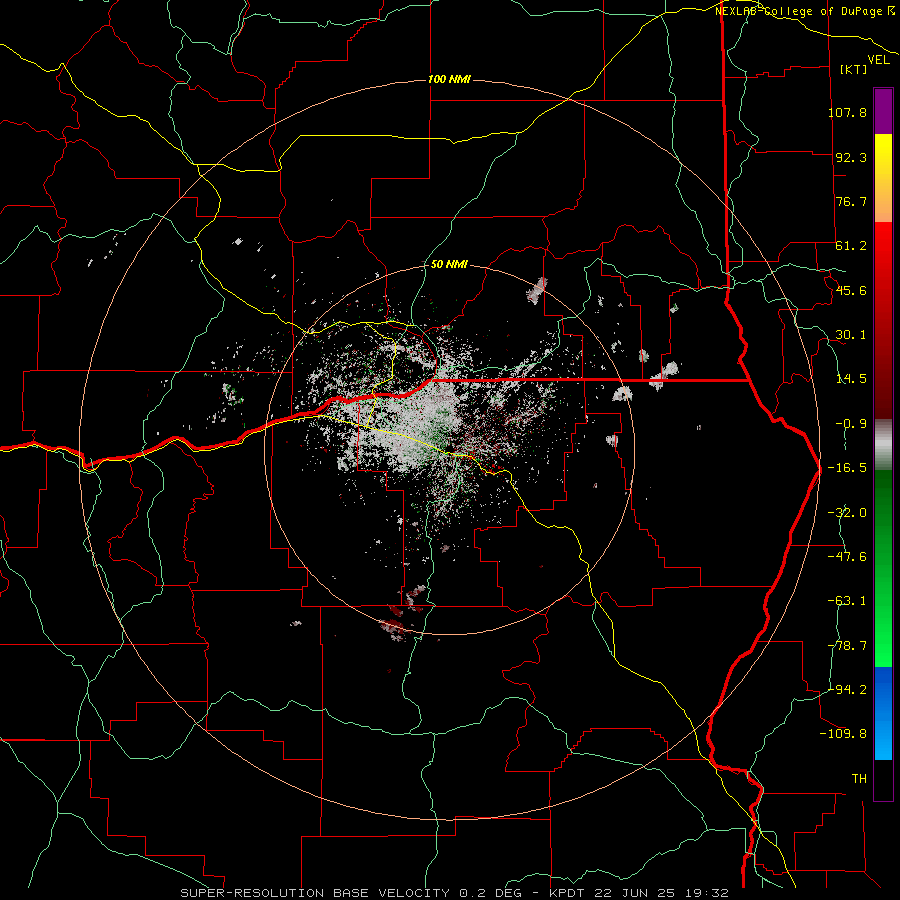Screen dimensions: 900x900
Task: Click the 76.7 legend value
Action: [x=851, y=201]
